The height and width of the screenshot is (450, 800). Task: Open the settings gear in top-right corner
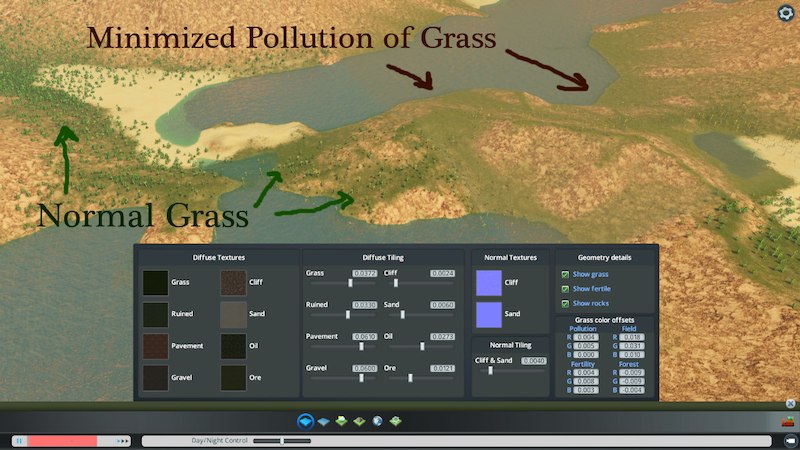[x=785, y=13]
